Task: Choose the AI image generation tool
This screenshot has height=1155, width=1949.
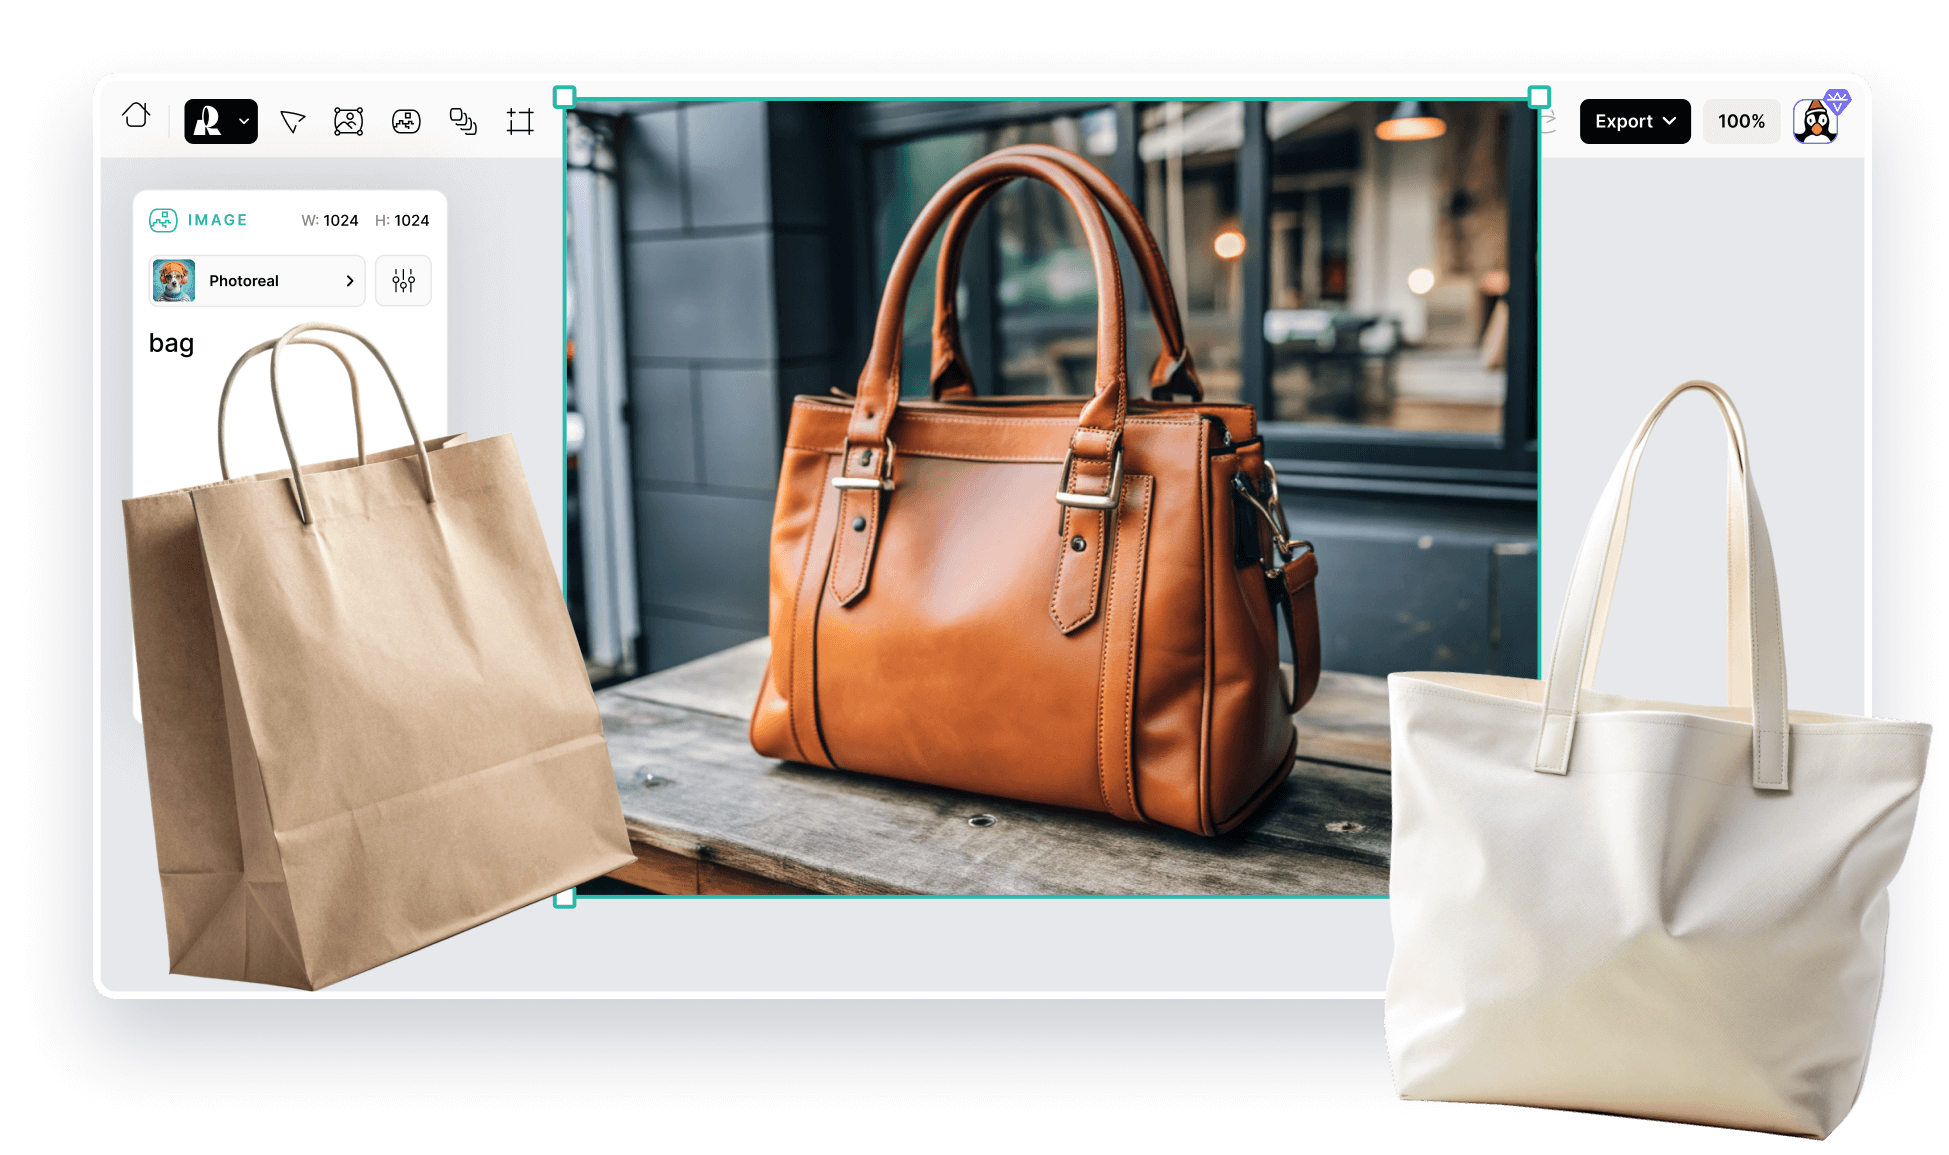Action: (406, 122)
